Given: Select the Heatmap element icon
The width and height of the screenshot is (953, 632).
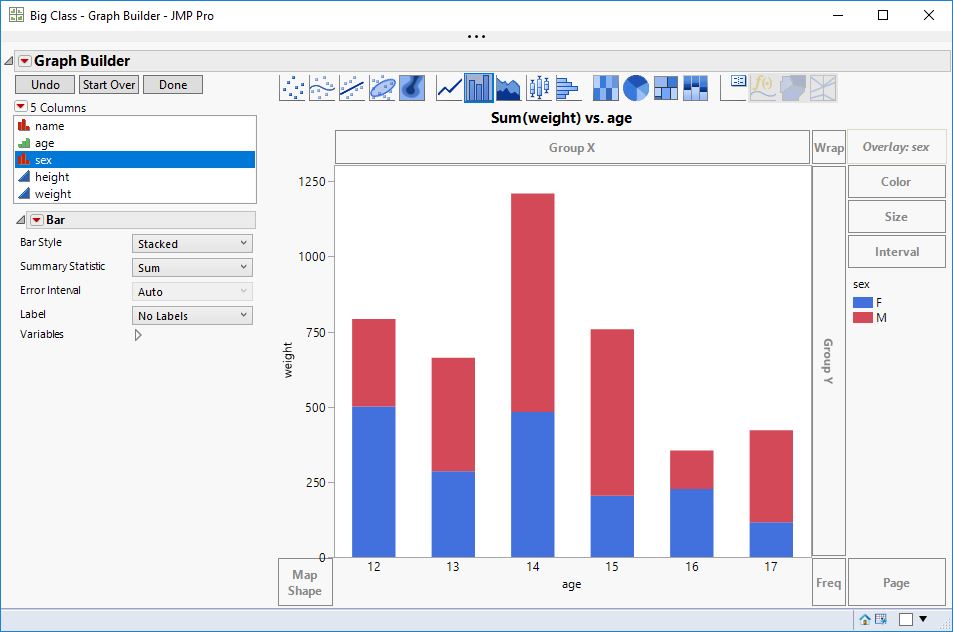Looking at the screenshot, I should [605, 86].
